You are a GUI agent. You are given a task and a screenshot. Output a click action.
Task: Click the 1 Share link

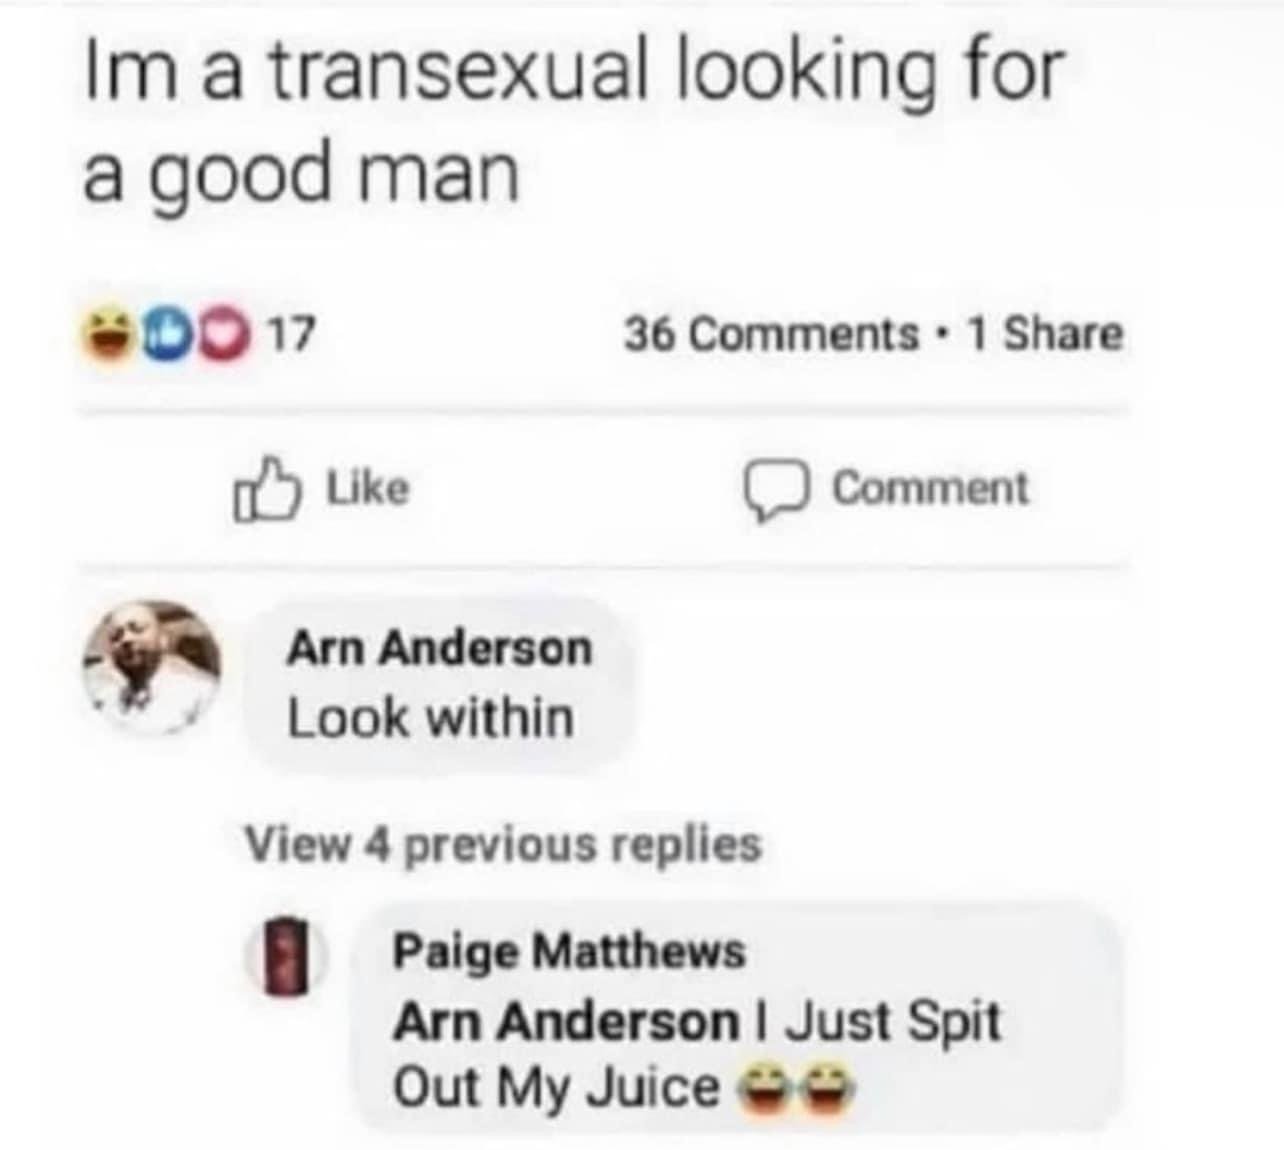(x=1045, y=333)
